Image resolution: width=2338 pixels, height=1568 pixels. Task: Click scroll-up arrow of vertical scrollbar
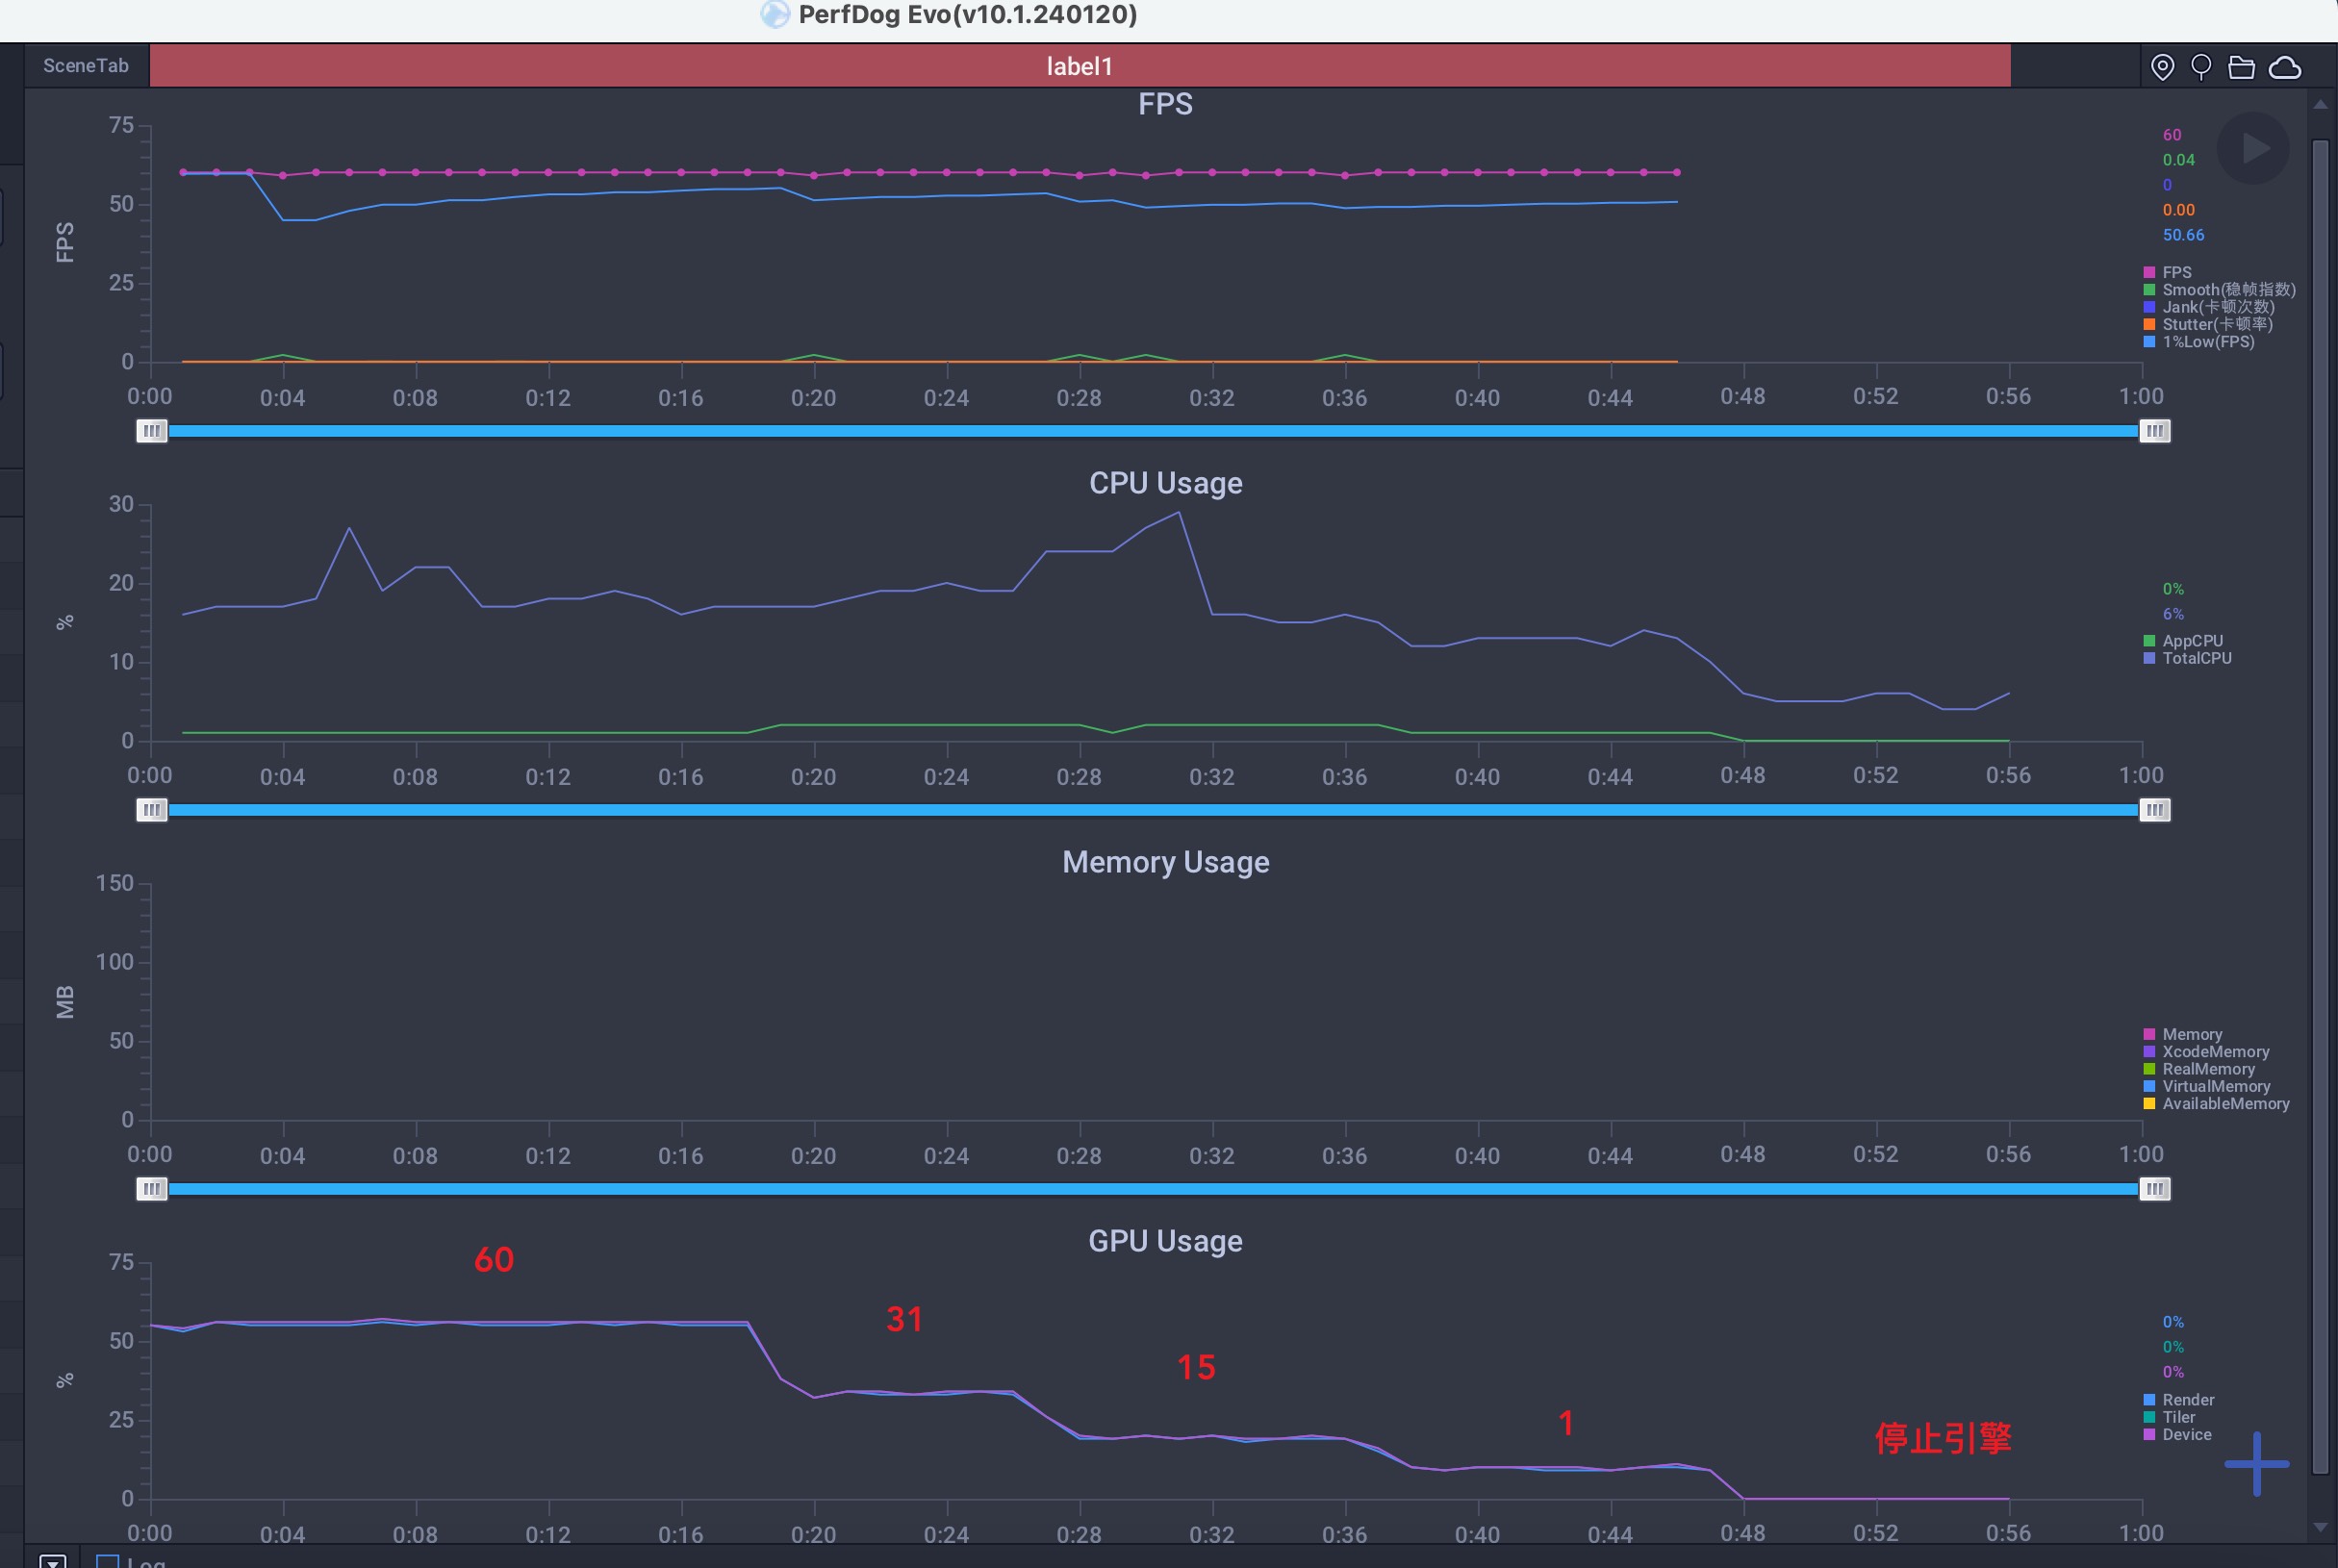[2320, 104]
